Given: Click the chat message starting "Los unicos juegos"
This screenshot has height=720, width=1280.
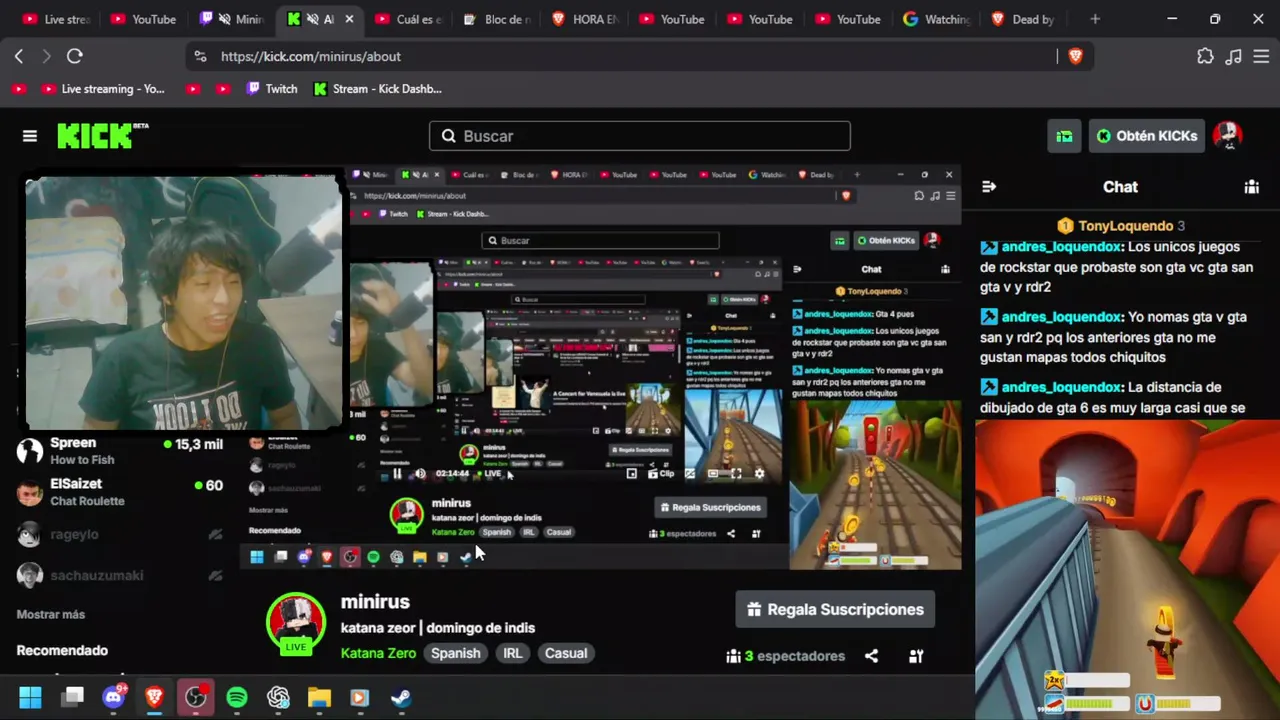Looking at the screenshot, I should click(x=1116, y=267).
